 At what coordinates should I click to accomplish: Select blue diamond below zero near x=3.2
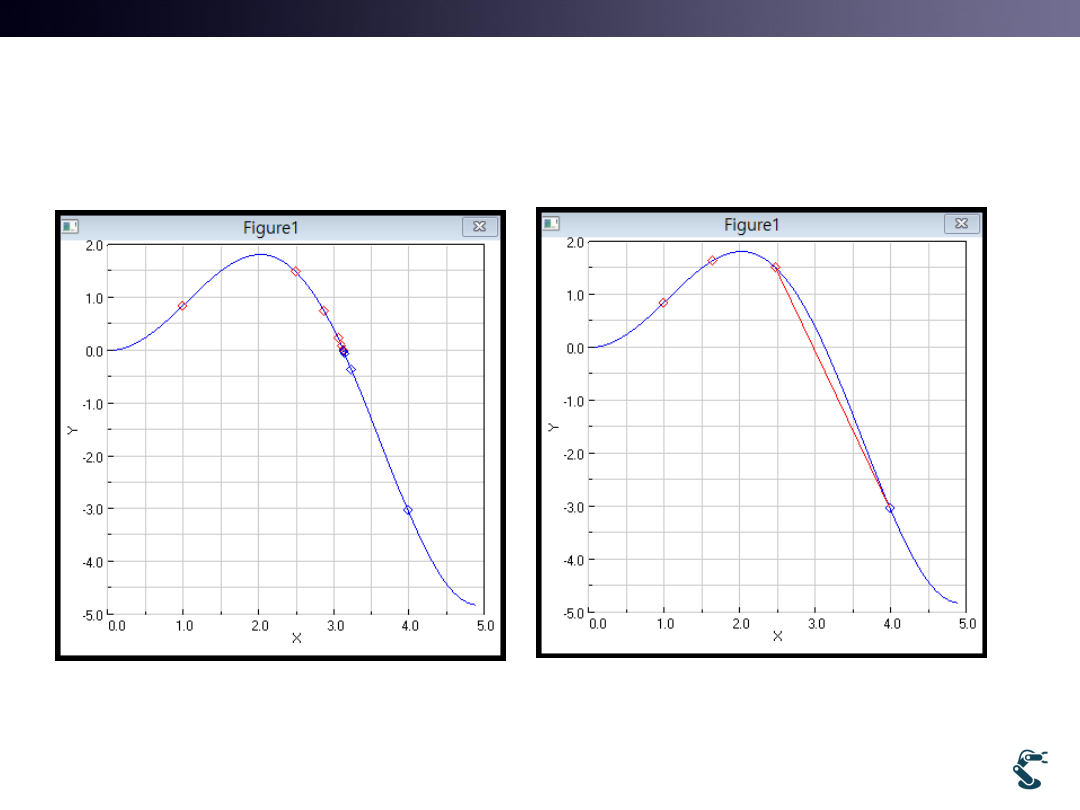click(351, 370)
